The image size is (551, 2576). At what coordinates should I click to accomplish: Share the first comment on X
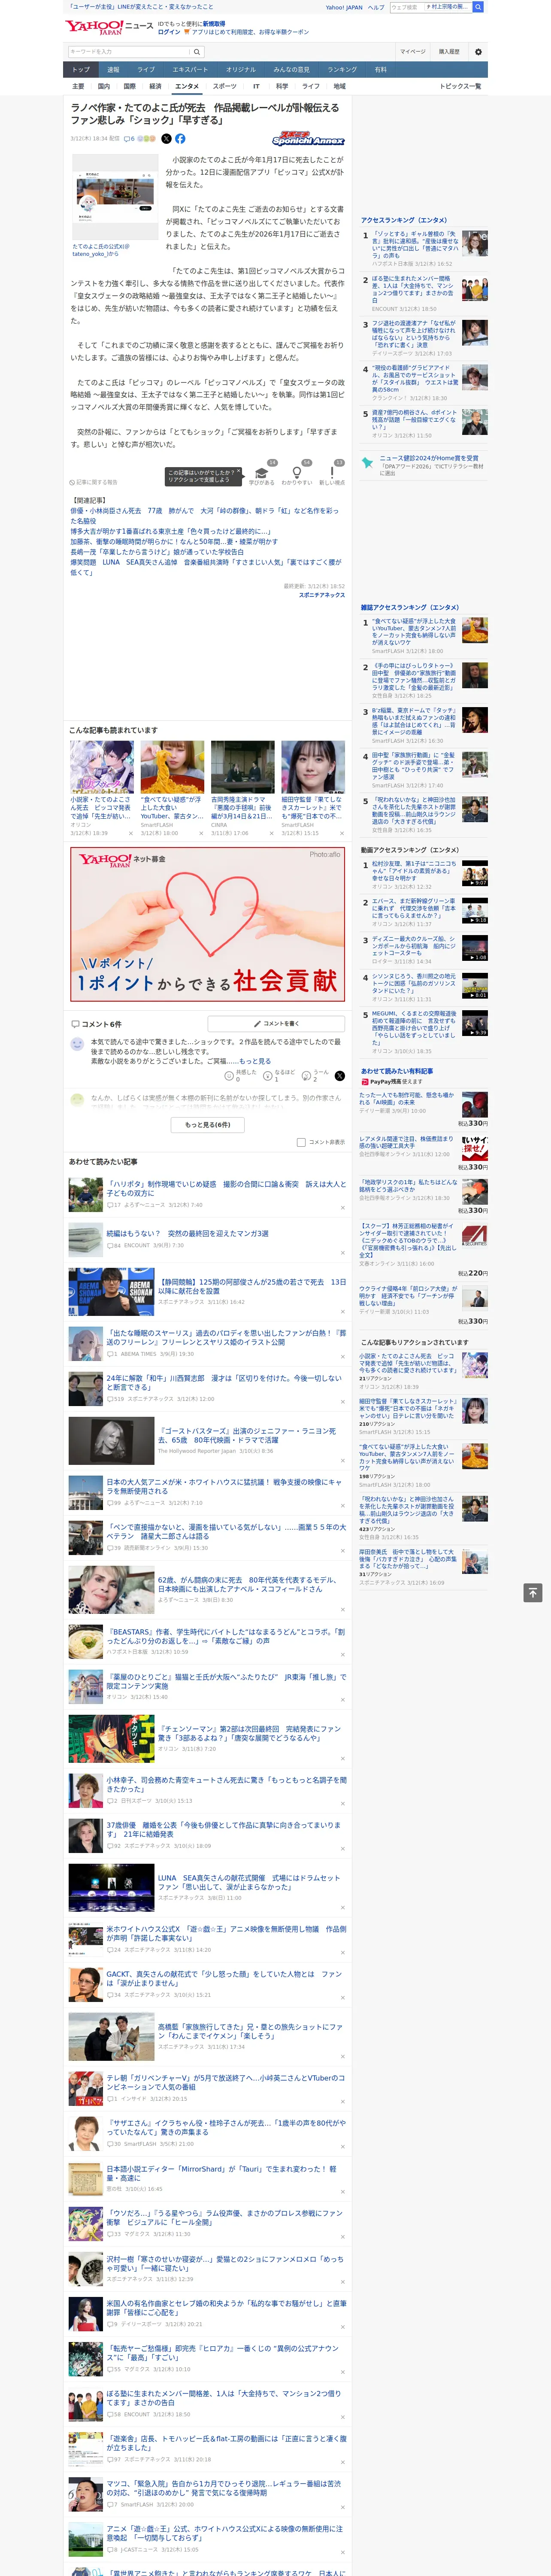(340, 1076)
